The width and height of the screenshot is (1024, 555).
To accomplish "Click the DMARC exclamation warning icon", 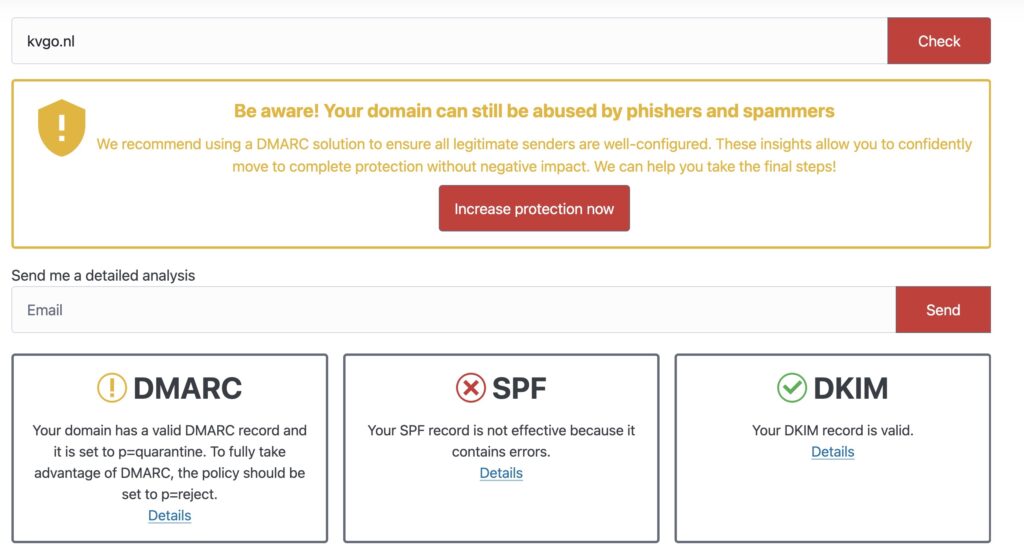I will [112, 388].
